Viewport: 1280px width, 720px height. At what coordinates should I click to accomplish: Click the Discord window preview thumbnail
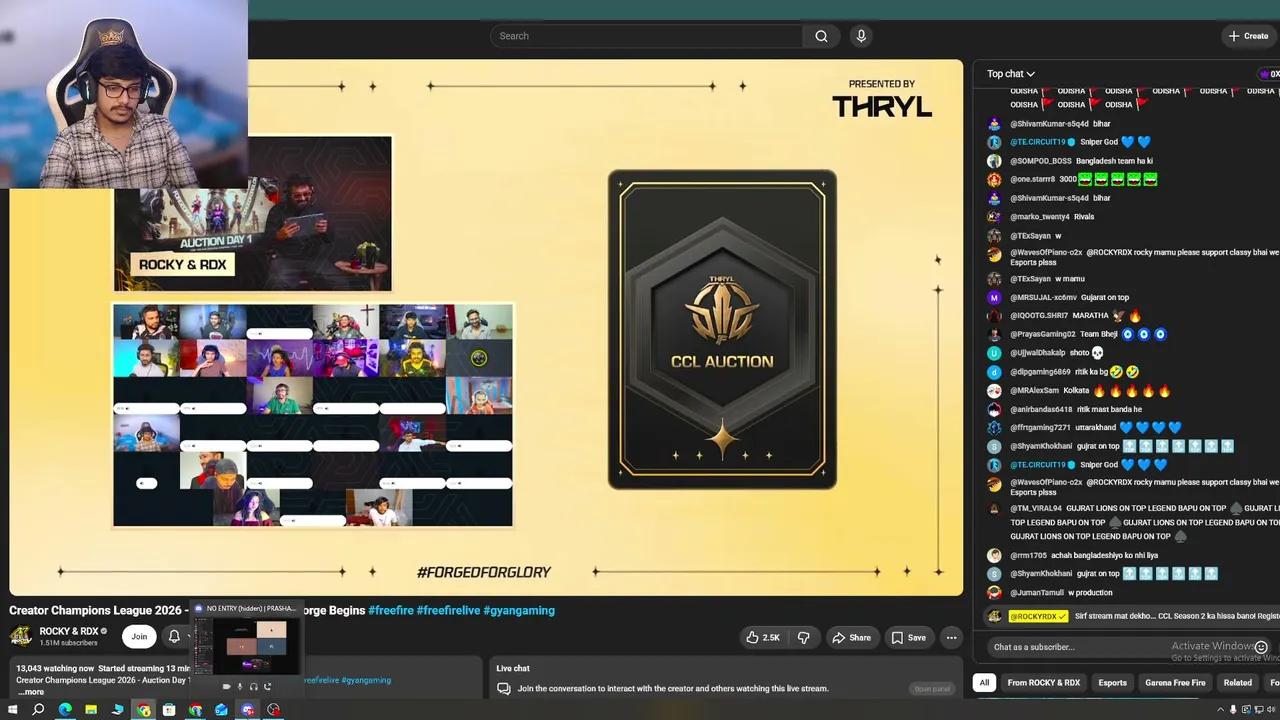pos(247,646)
